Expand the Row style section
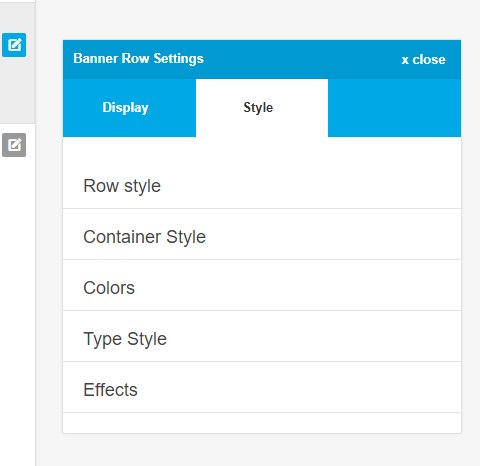The height and width of the screenshot is (466, 480). 262,185
